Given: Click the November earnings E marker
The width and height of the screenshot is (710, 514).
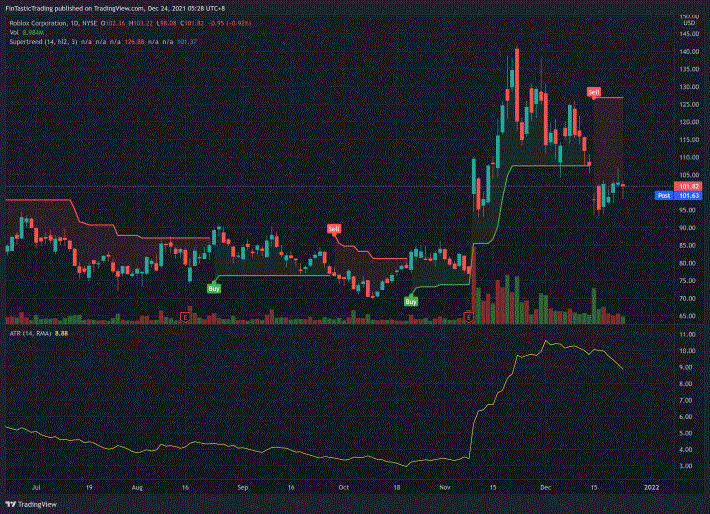Looking at the screenshot, I should click(x=469, y=317).
